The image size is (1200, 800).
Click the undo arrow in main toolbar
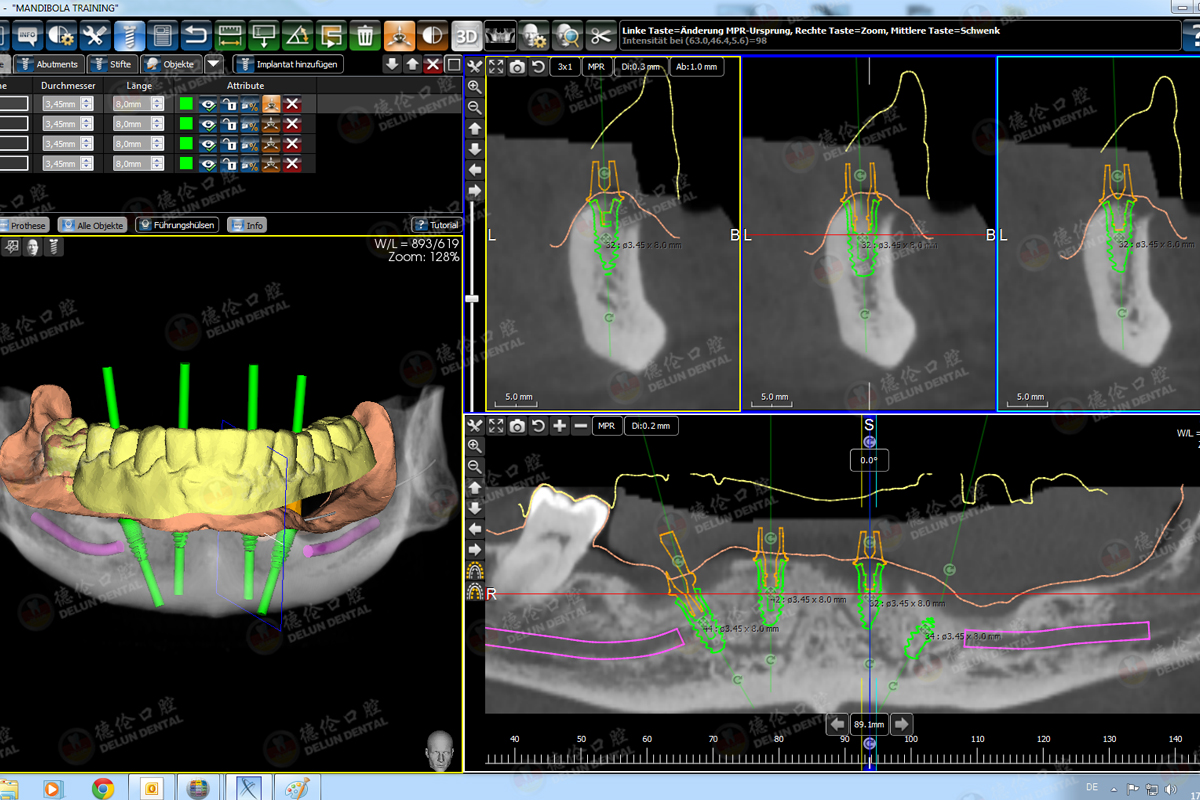click(195, 37)
